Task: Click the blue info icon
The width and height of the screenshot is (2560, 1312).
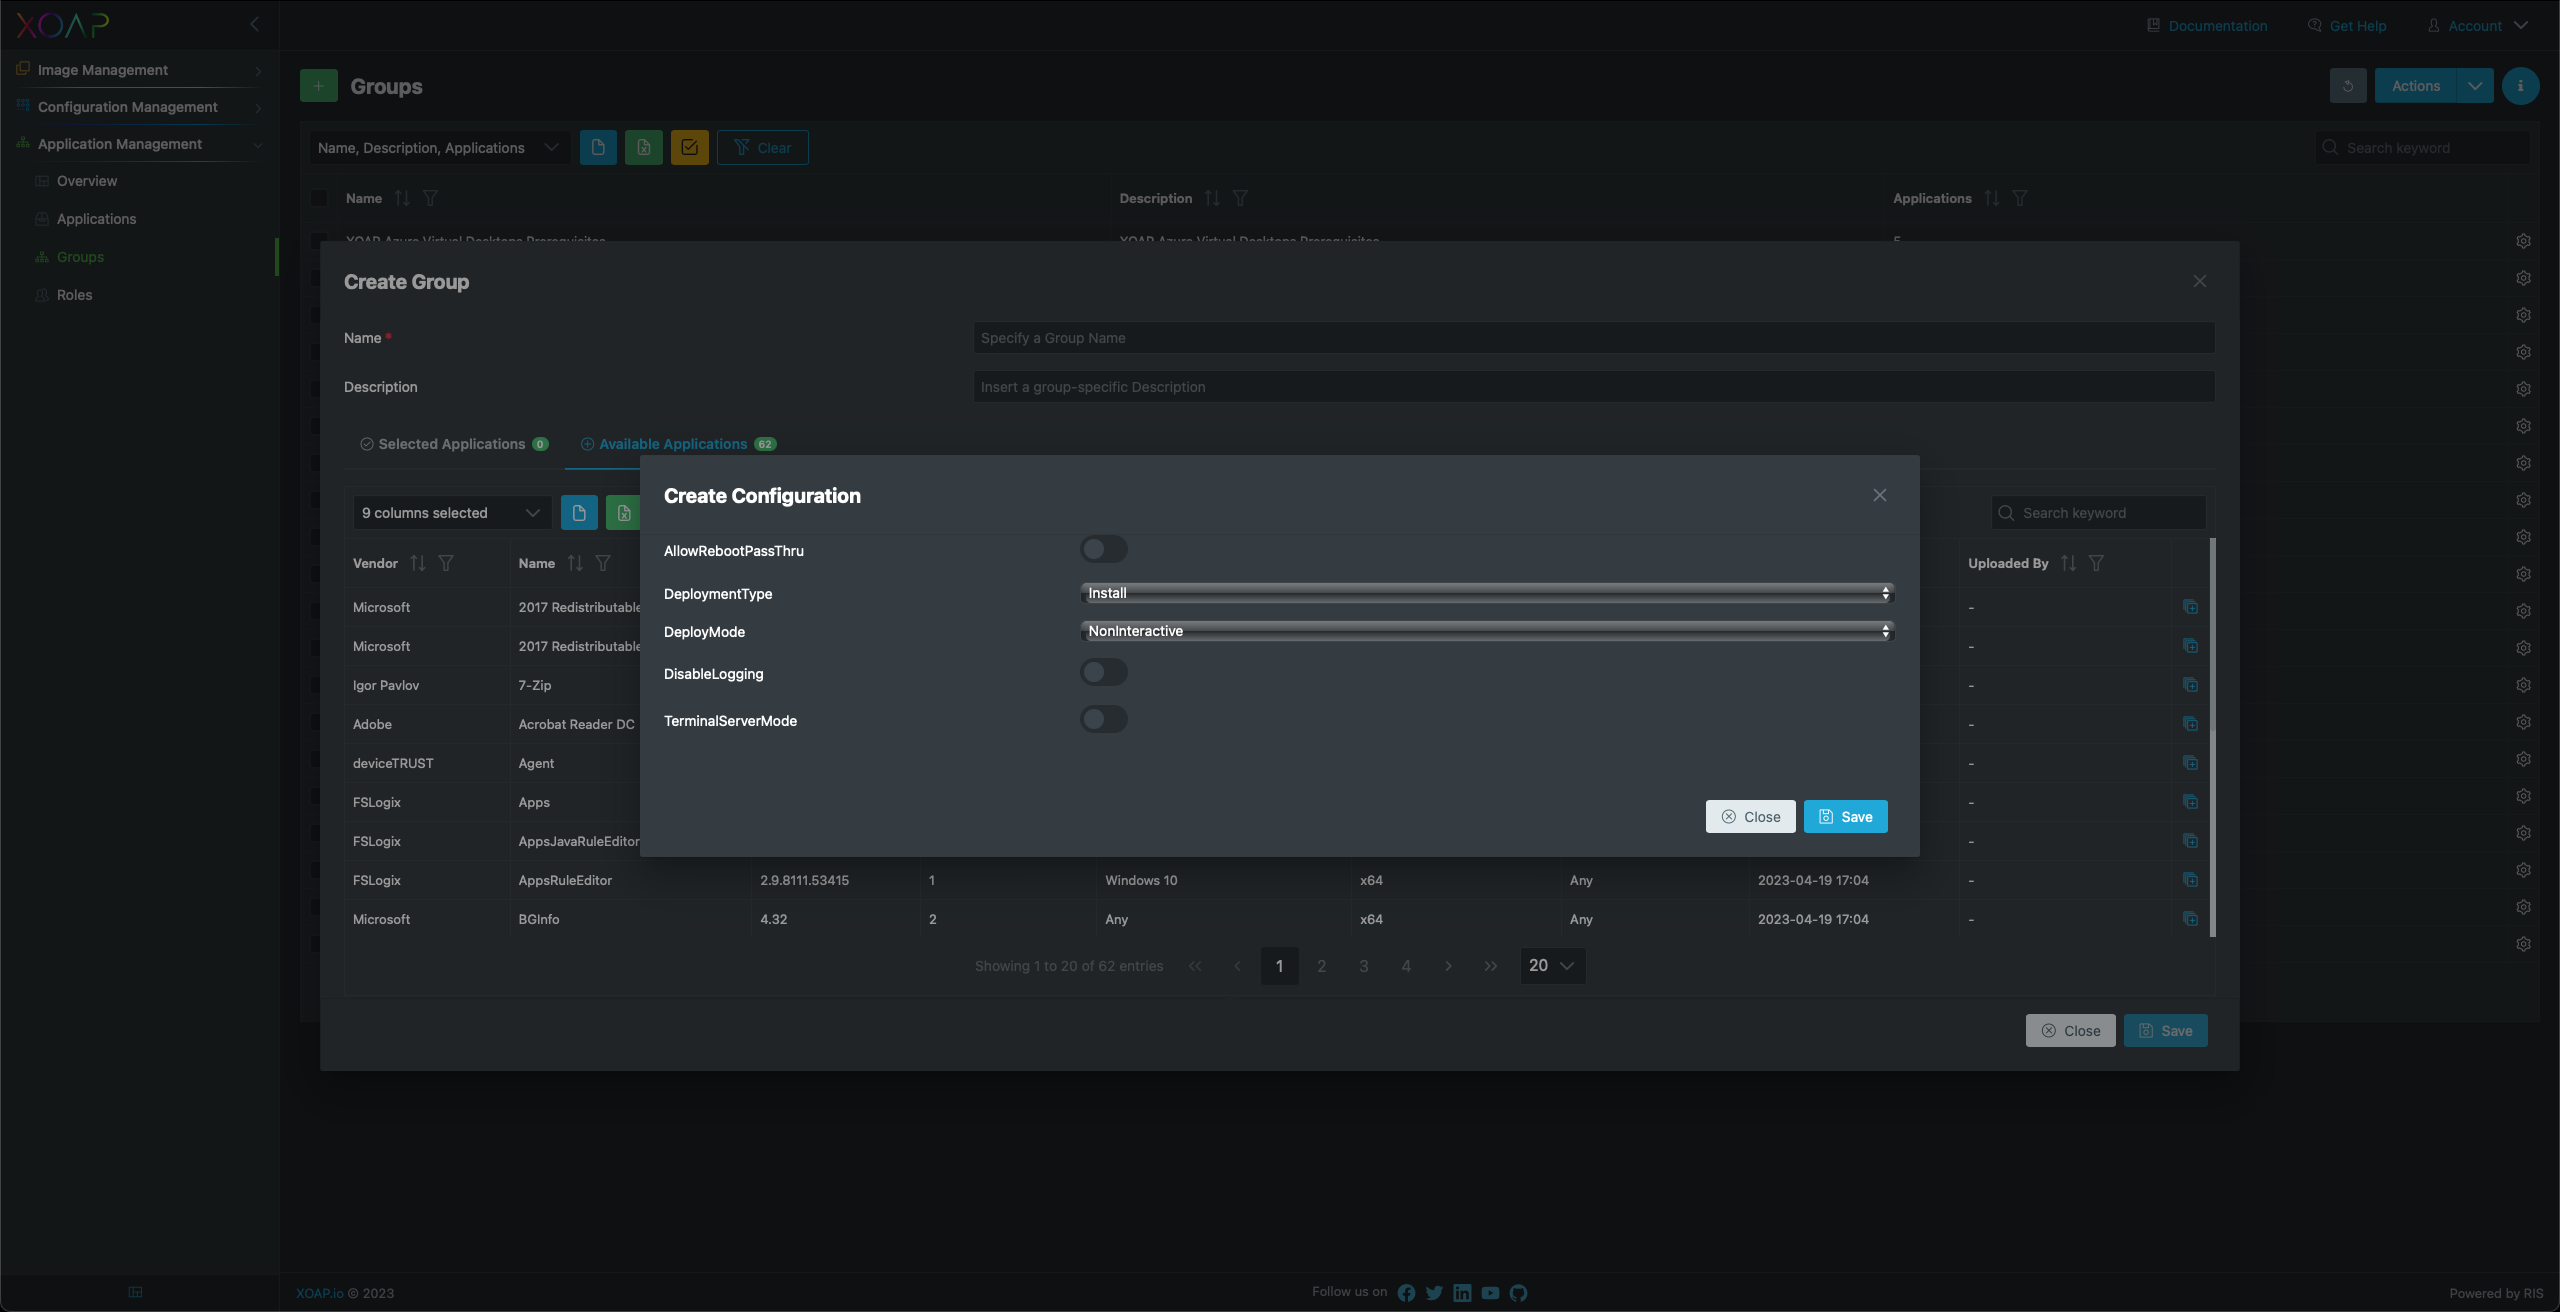Action: click(x=2520, y=86)
